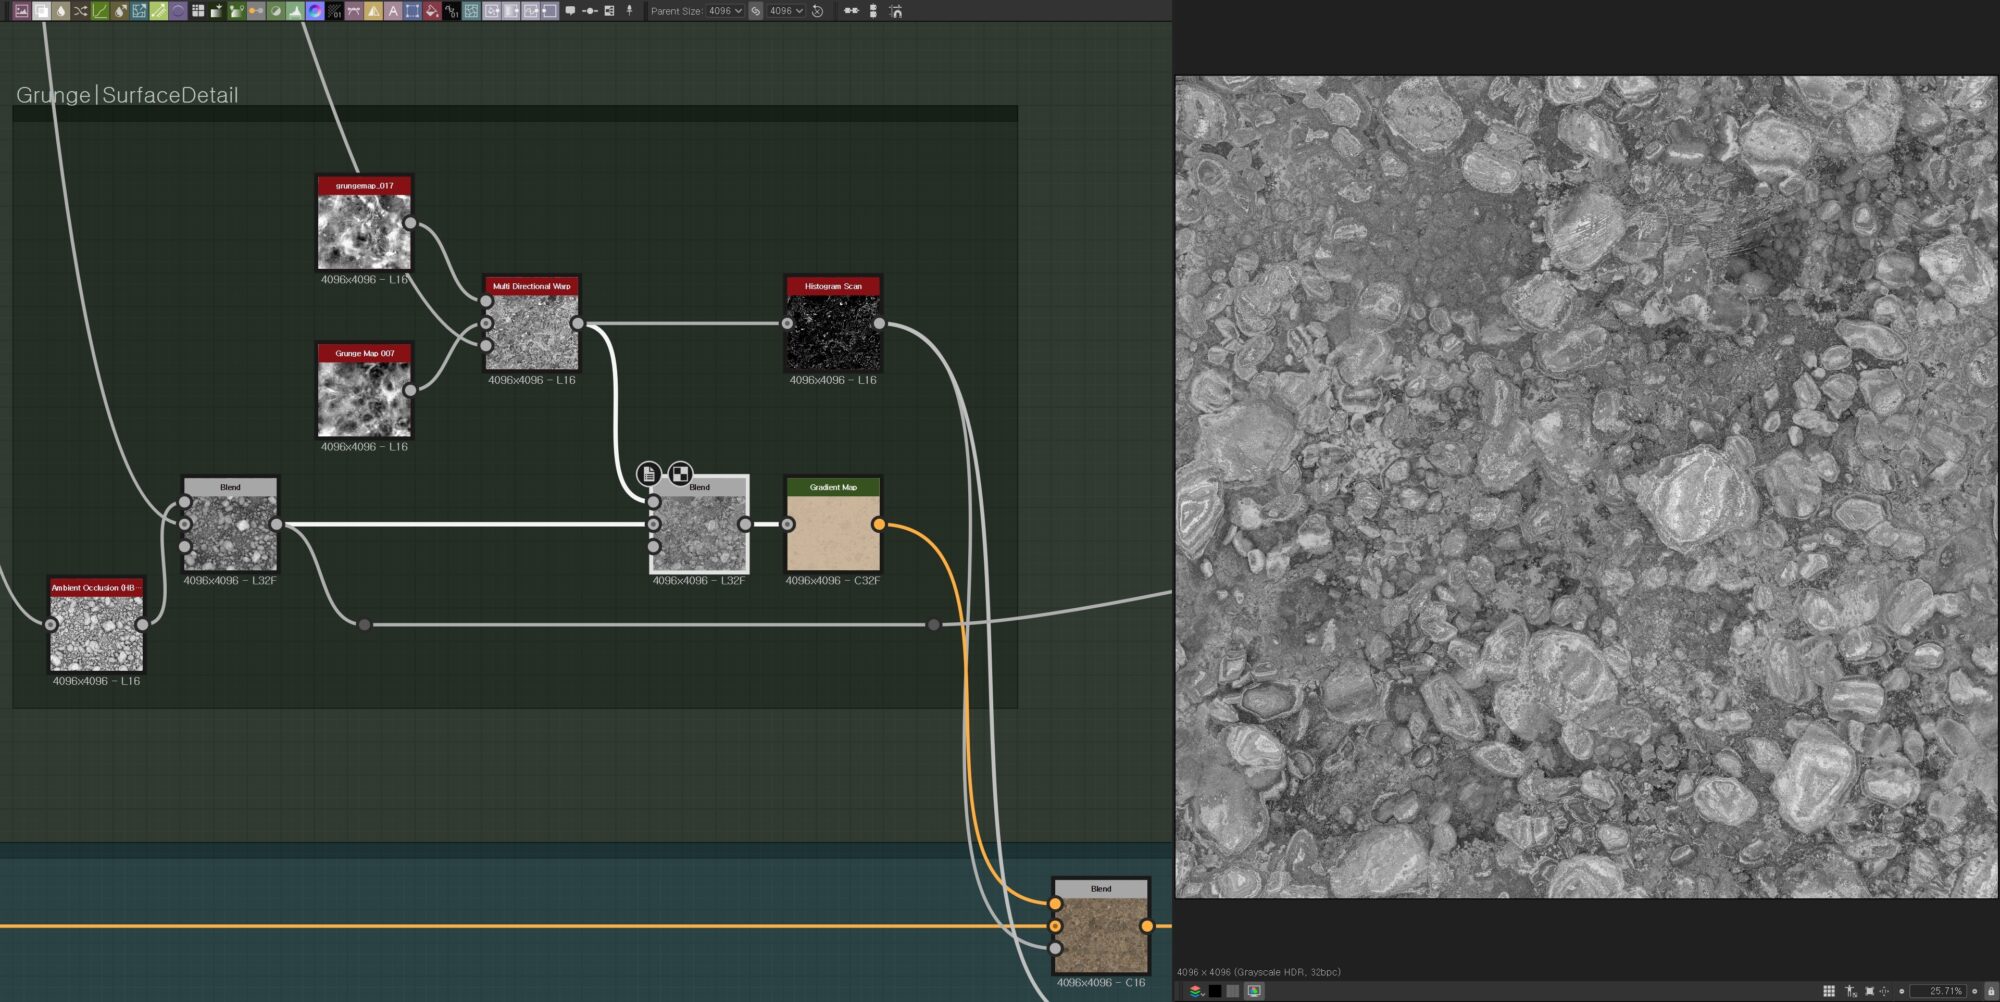Image resolution: width=2000 pixels, height=1002 pixels.
Task: Add a comment using the speech bubble icon
Action: (571, 11)
